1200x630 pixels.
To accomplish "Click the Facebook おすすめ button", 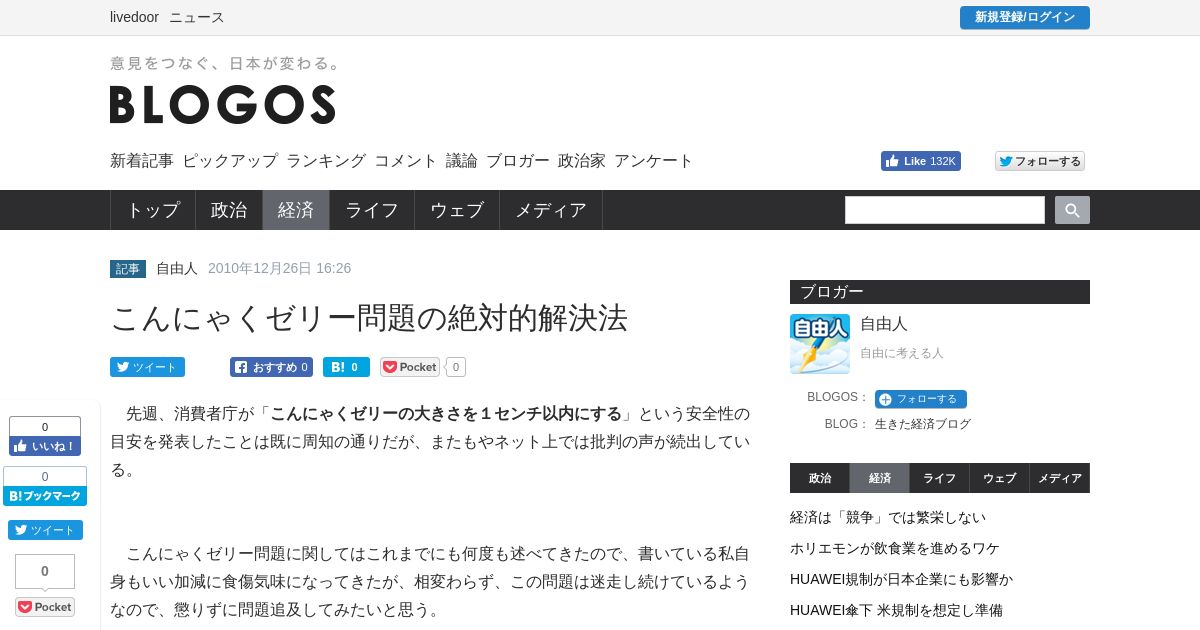I will (x=271, y=367).
